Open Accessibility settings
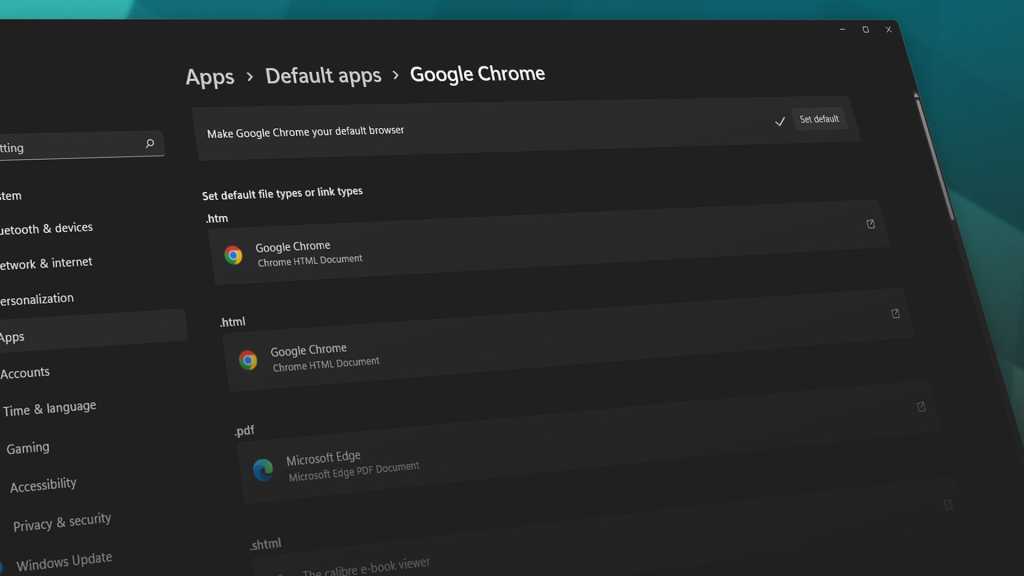The image size is (1024, 576). 43,485
